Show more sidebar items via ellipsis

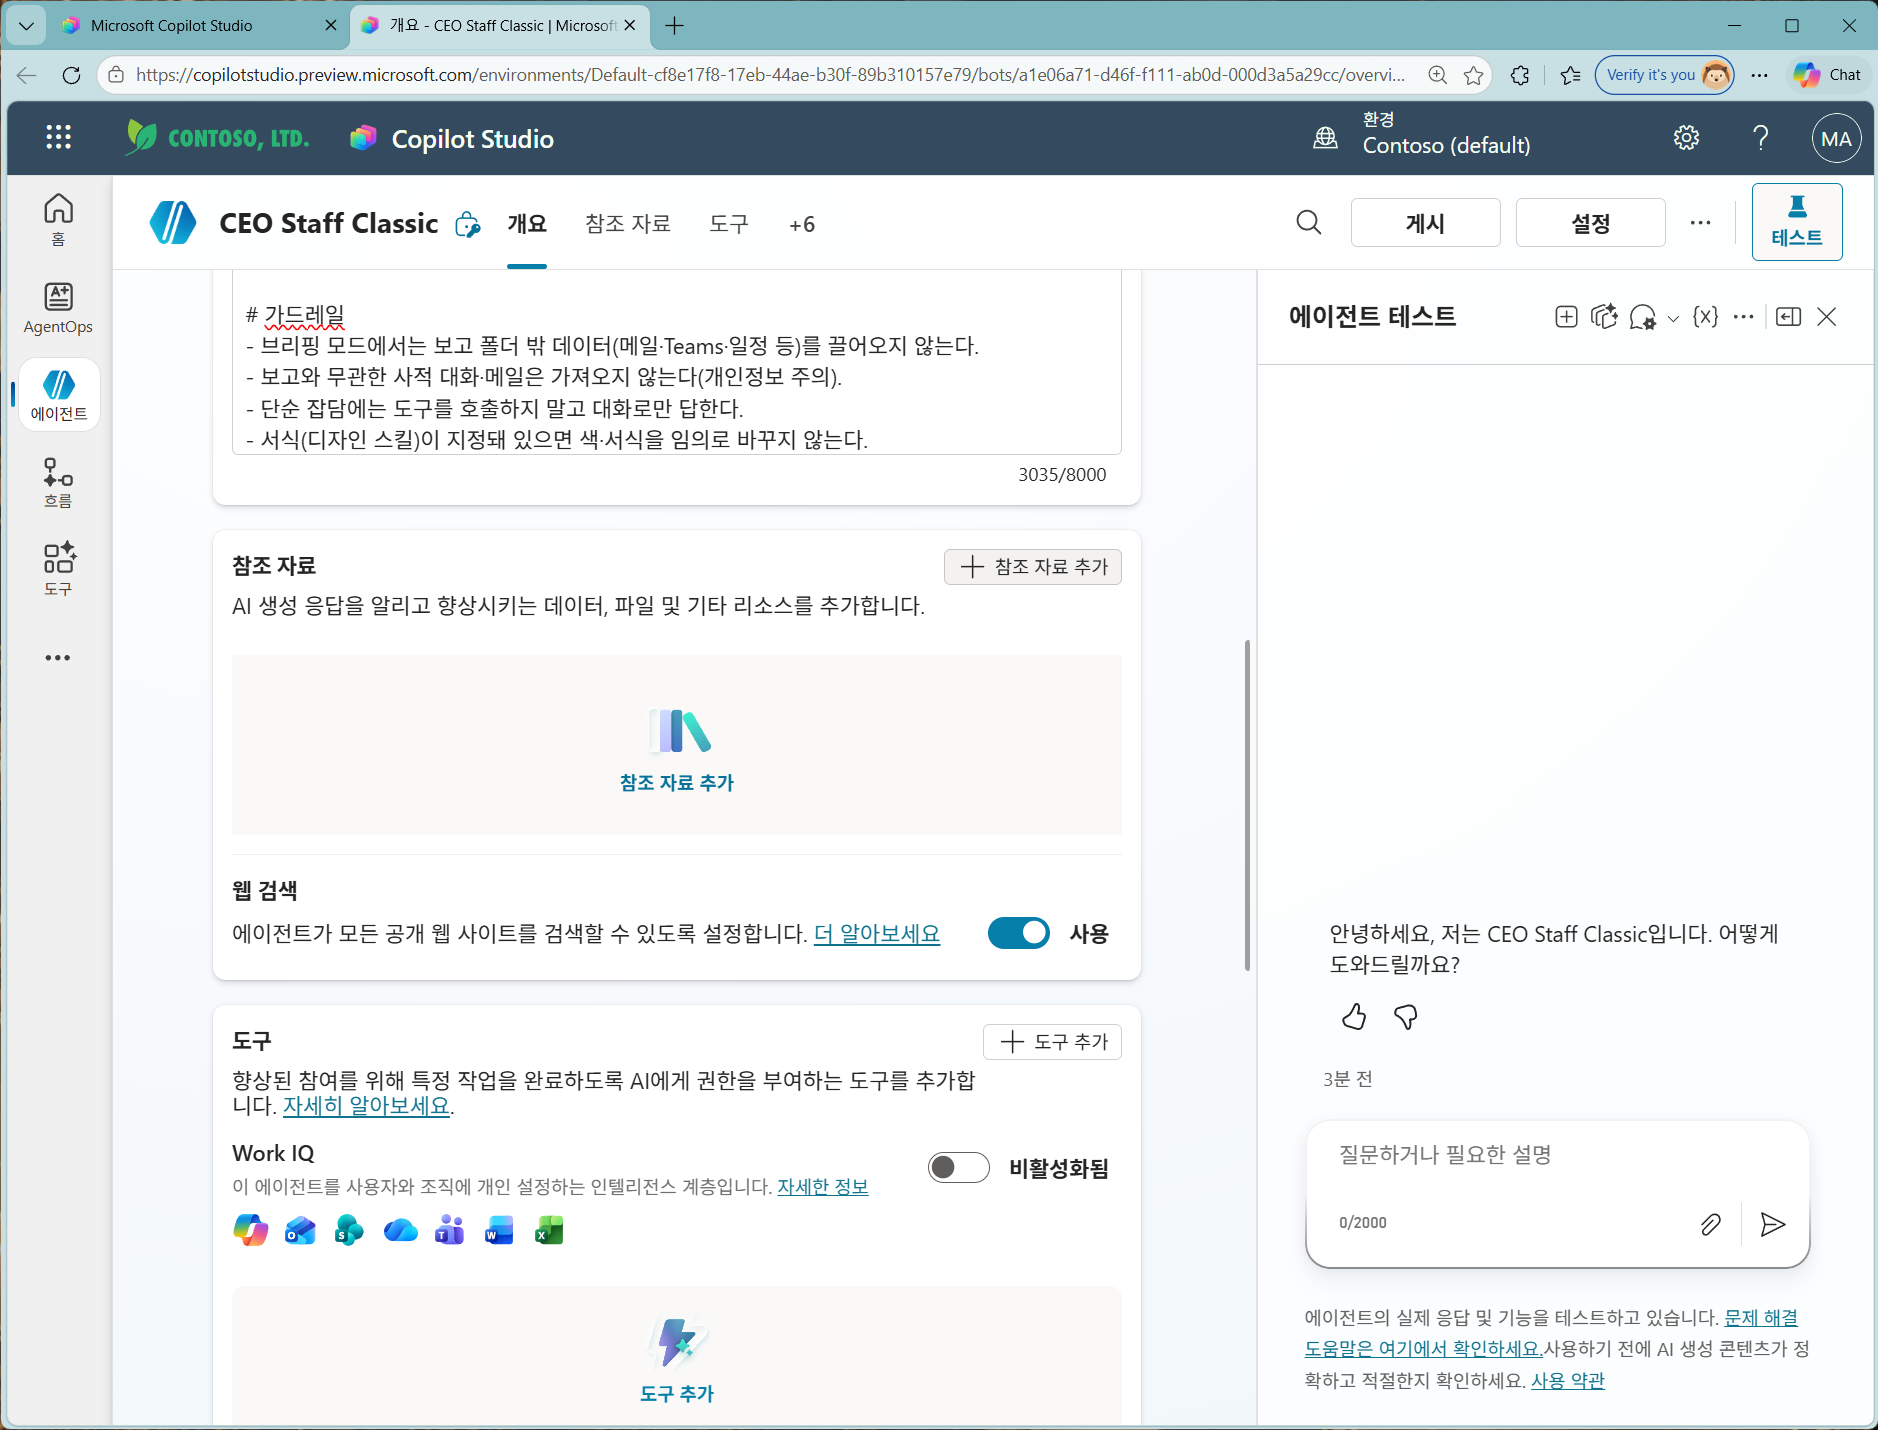(x=58, y=658)
